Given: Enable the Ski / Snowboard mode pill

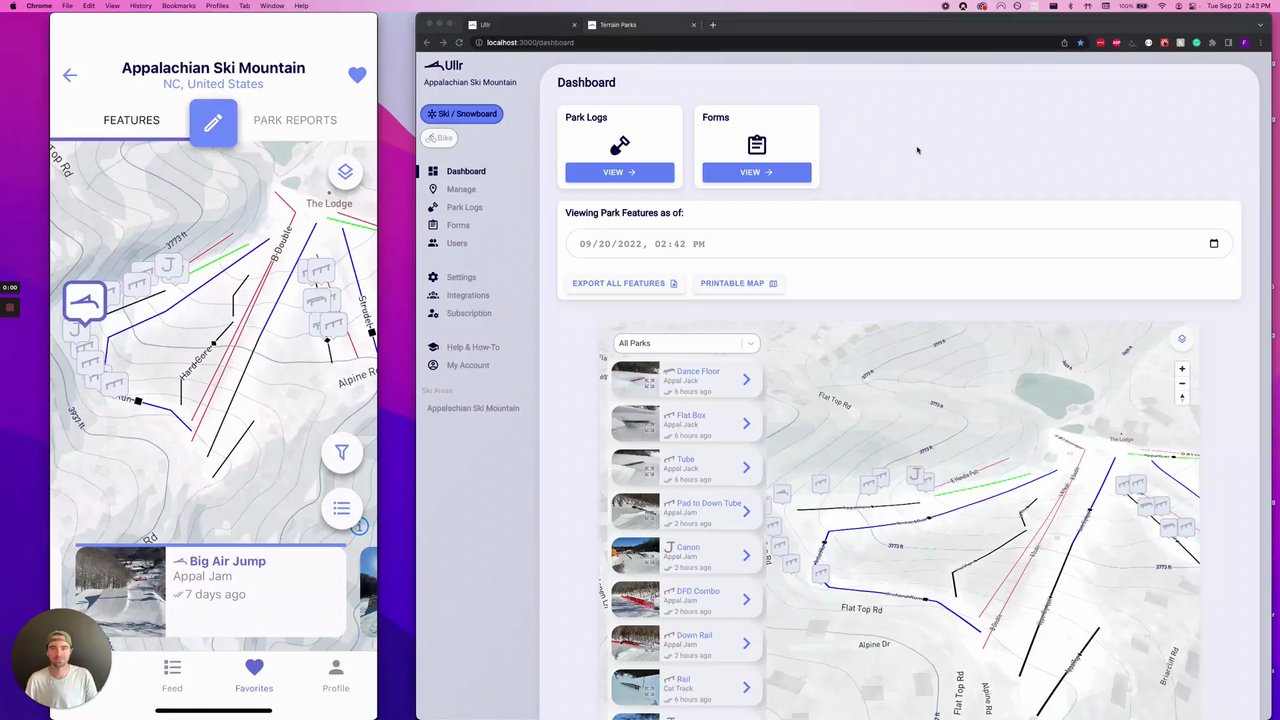Looking at the screenshot, I should (x=462, y=114).
